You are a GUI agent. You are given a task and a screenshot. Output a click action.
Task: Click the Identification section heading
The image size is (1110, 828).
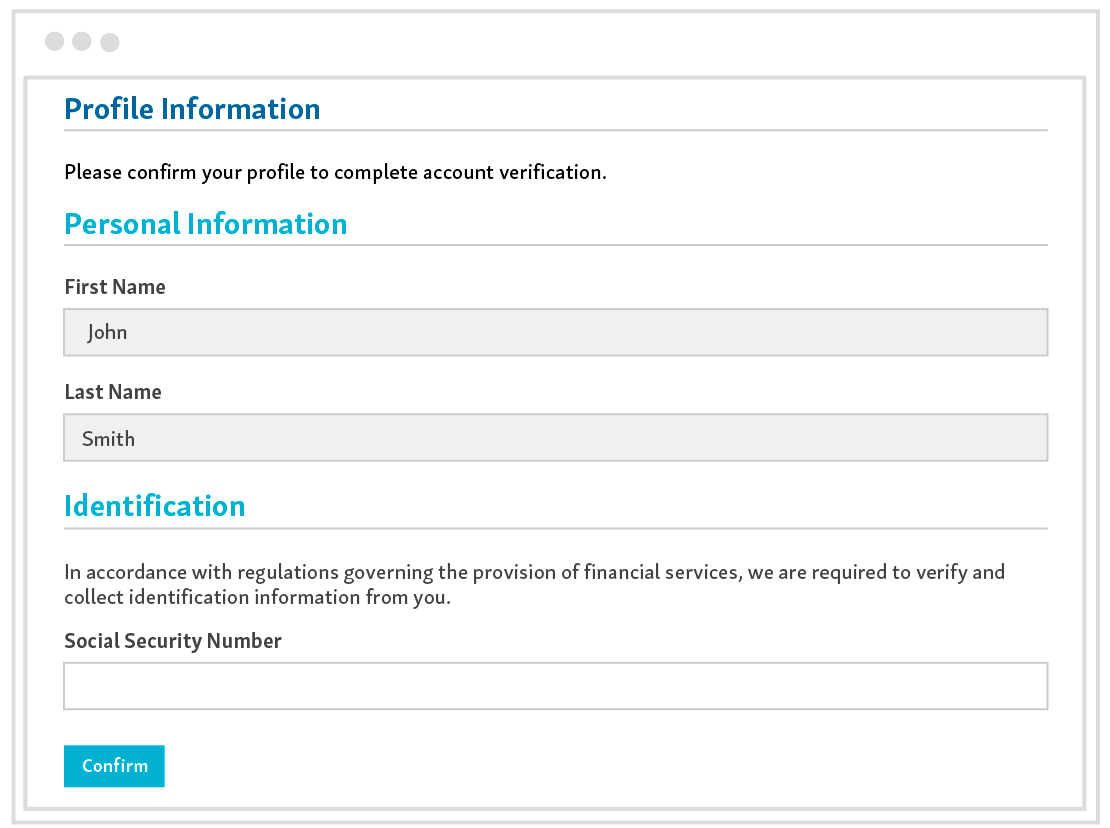point(154,506)
